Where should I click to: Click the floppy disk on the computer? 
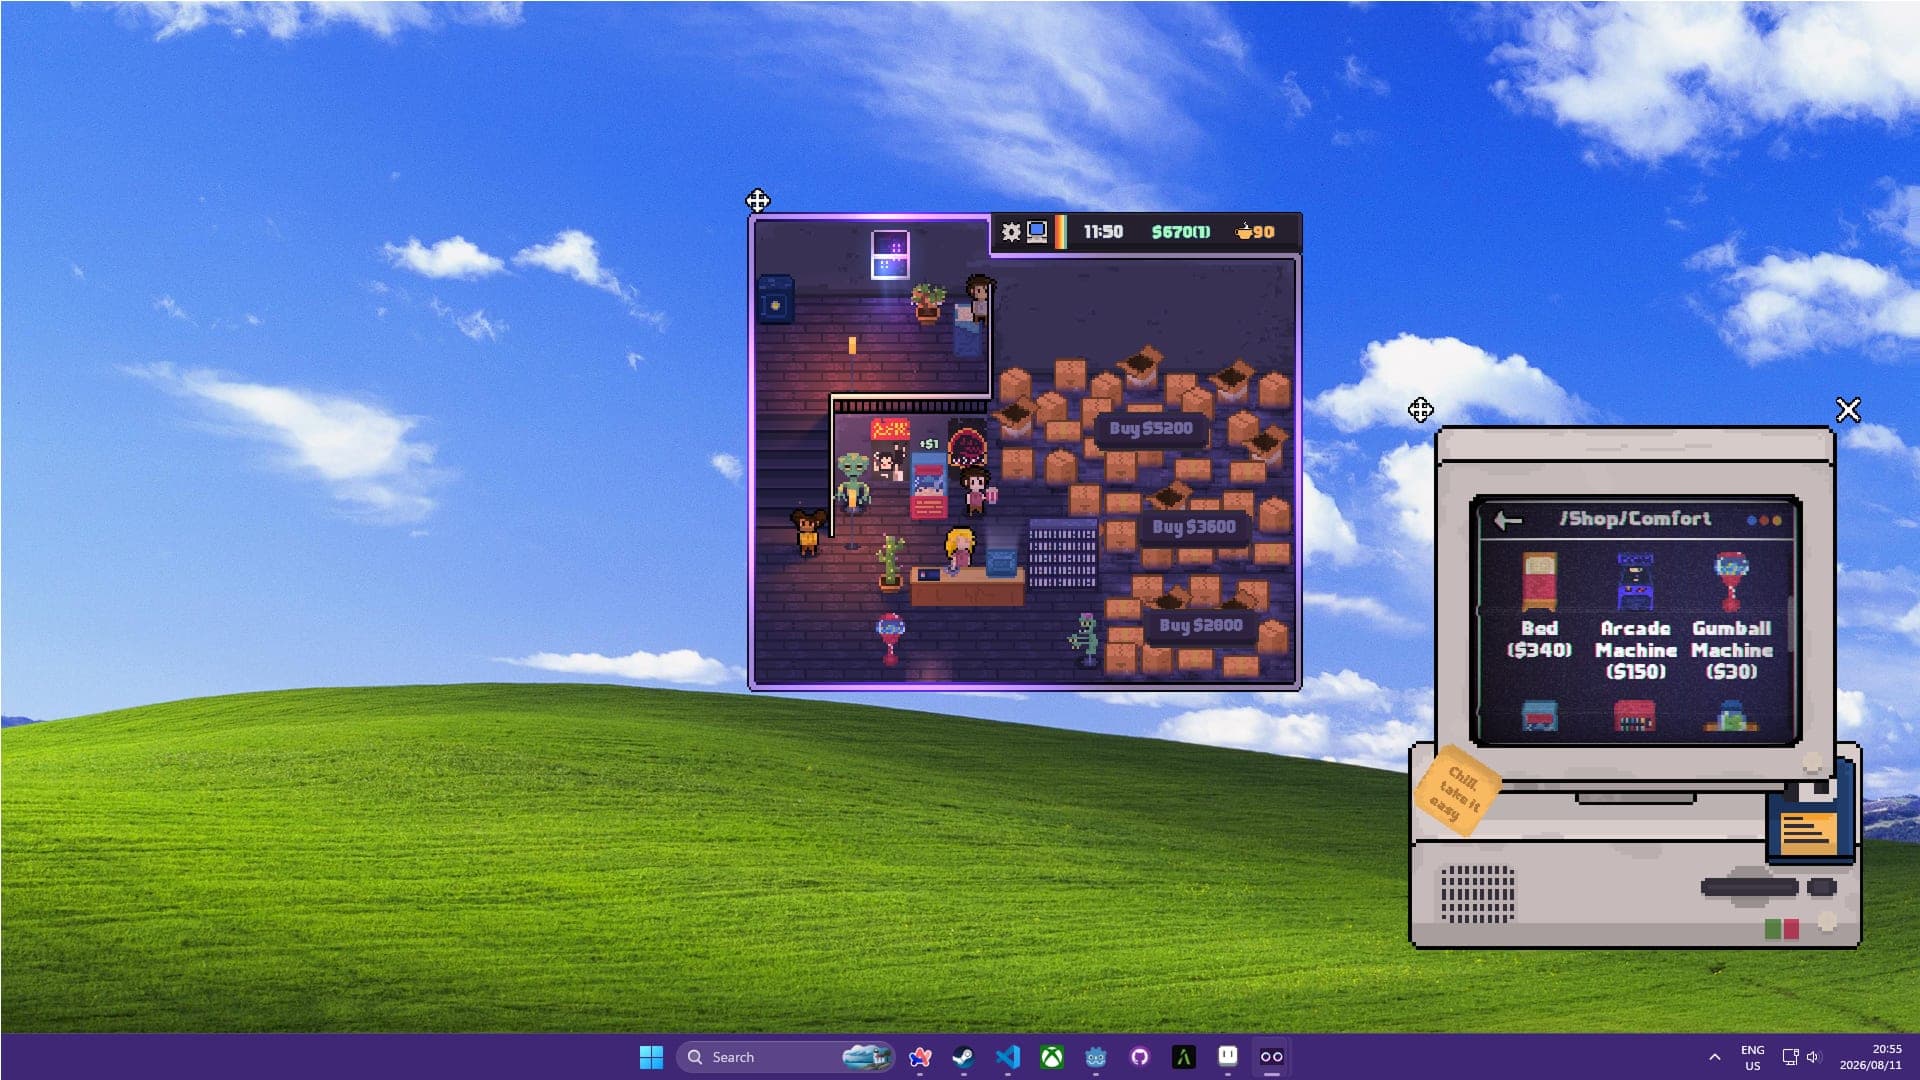click(x=1811, y=818)
